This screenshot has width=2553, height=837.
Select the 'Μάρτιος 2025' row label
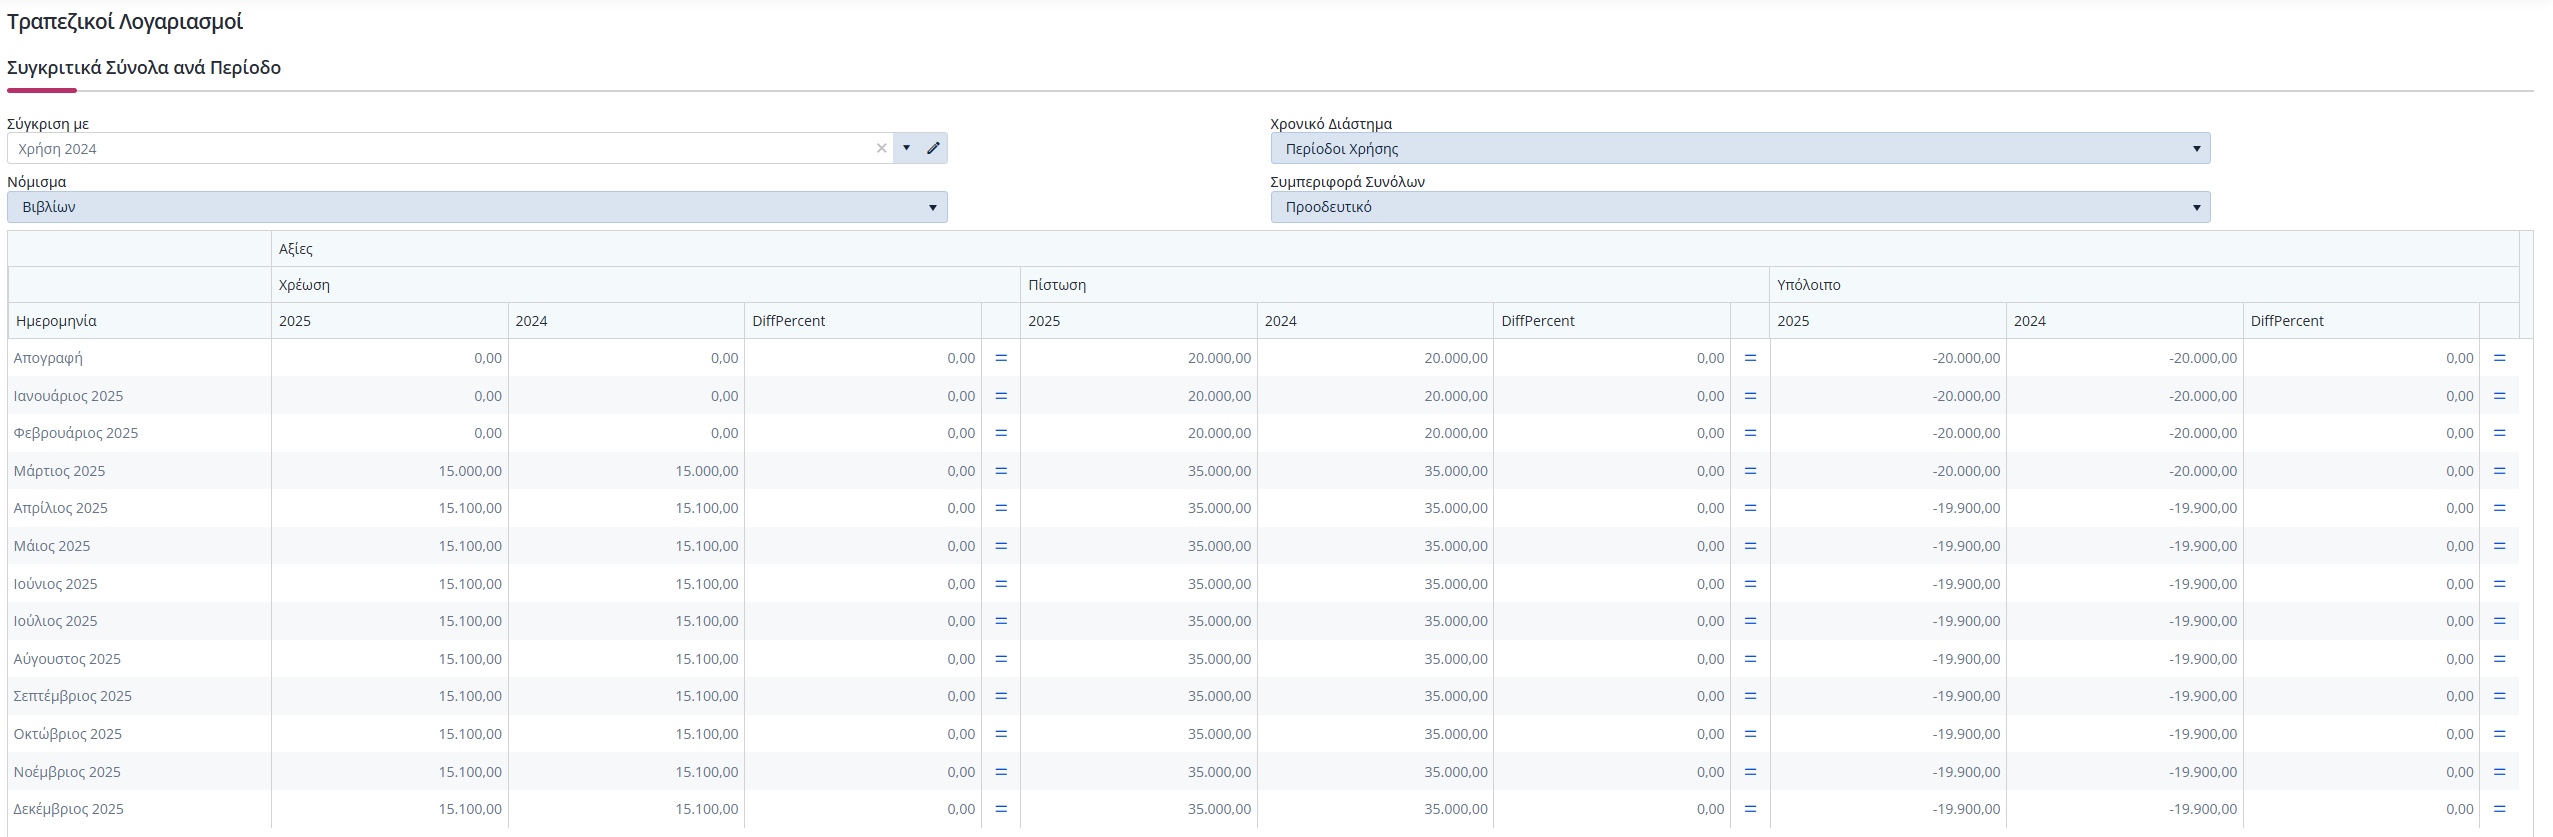[x=59, y=471]
